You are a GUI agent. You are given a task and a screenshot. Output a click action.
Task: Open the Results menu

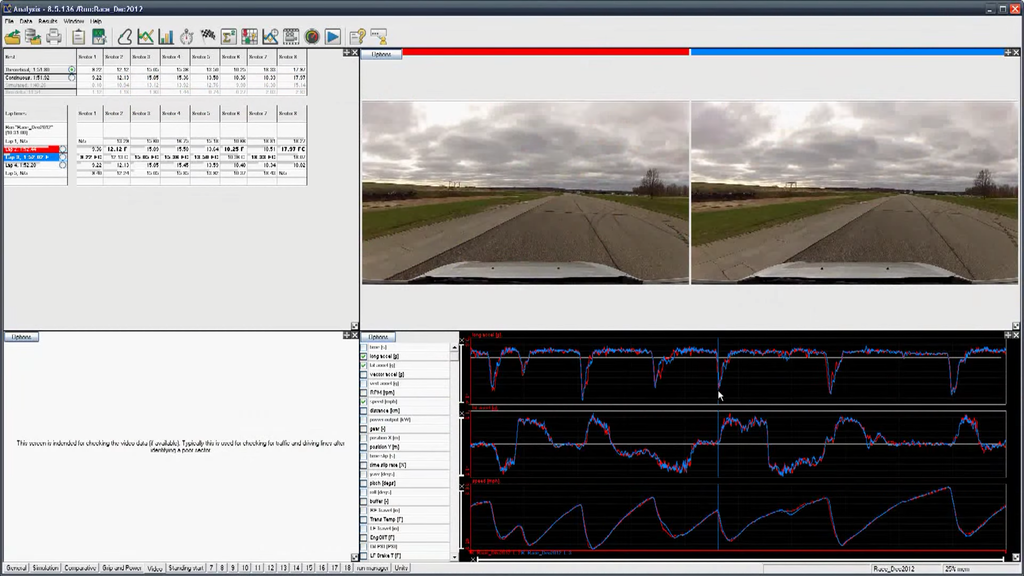pyautogui.click(x=48, y=20)
